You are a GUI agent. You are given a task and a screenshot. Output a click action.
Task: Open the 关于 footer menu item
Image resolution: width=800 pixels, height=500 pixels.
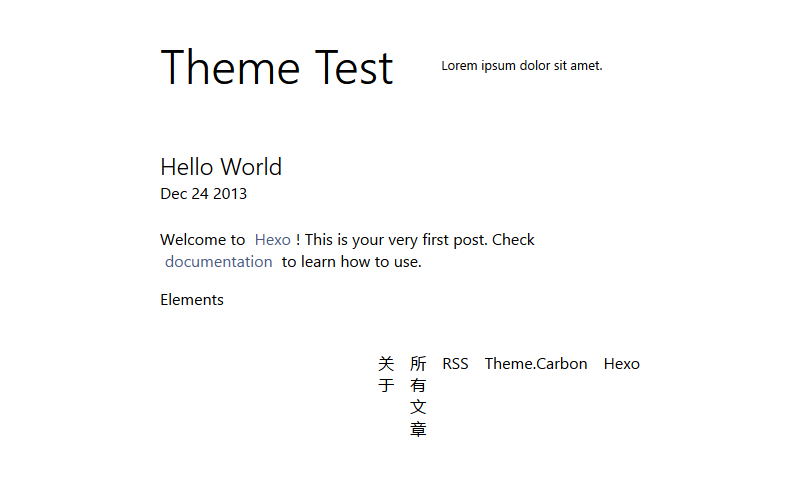tap(386, 374)
